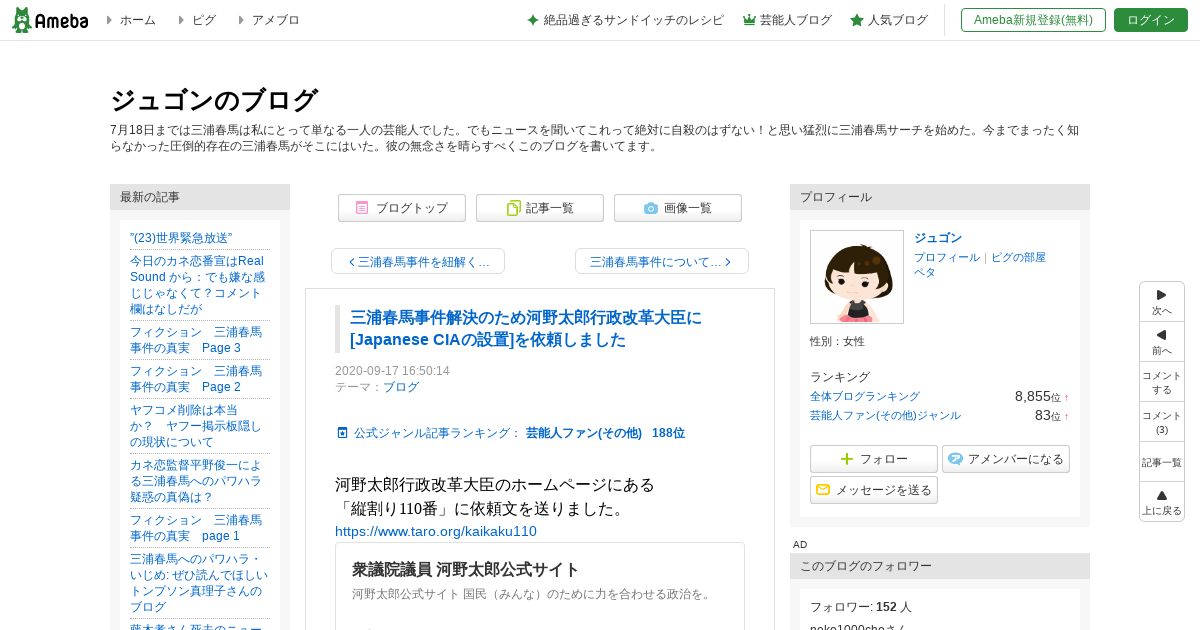
Task: Open 衆議院議員 河野太郎公式サイト card
Action: pyautogui.click(x=540, y=586)
